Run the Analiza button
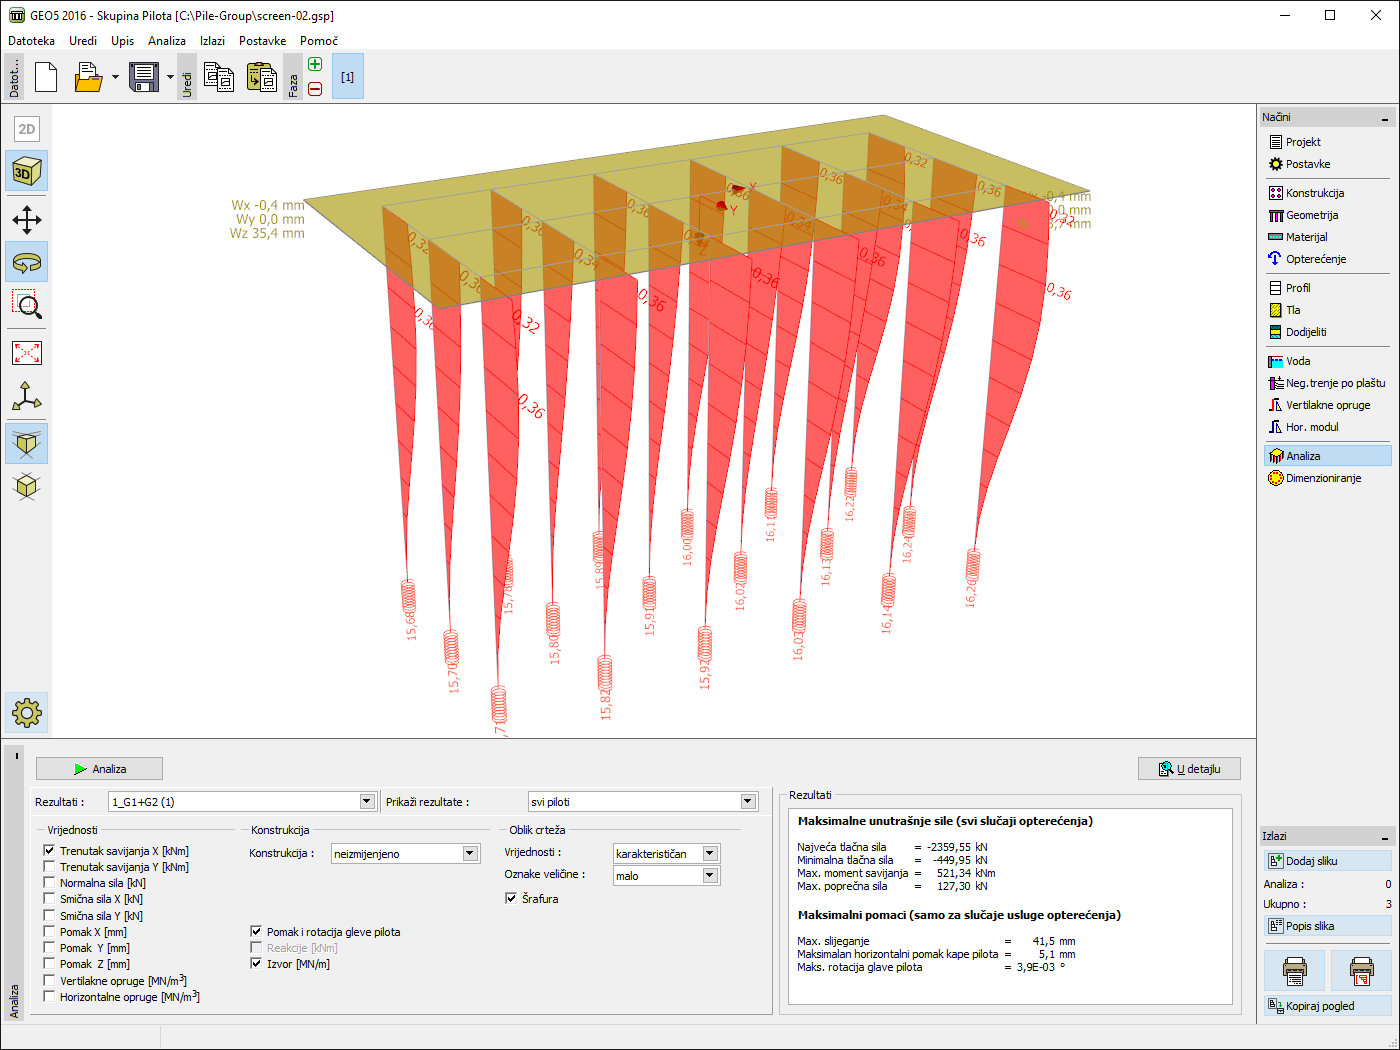 click(99, 769)
